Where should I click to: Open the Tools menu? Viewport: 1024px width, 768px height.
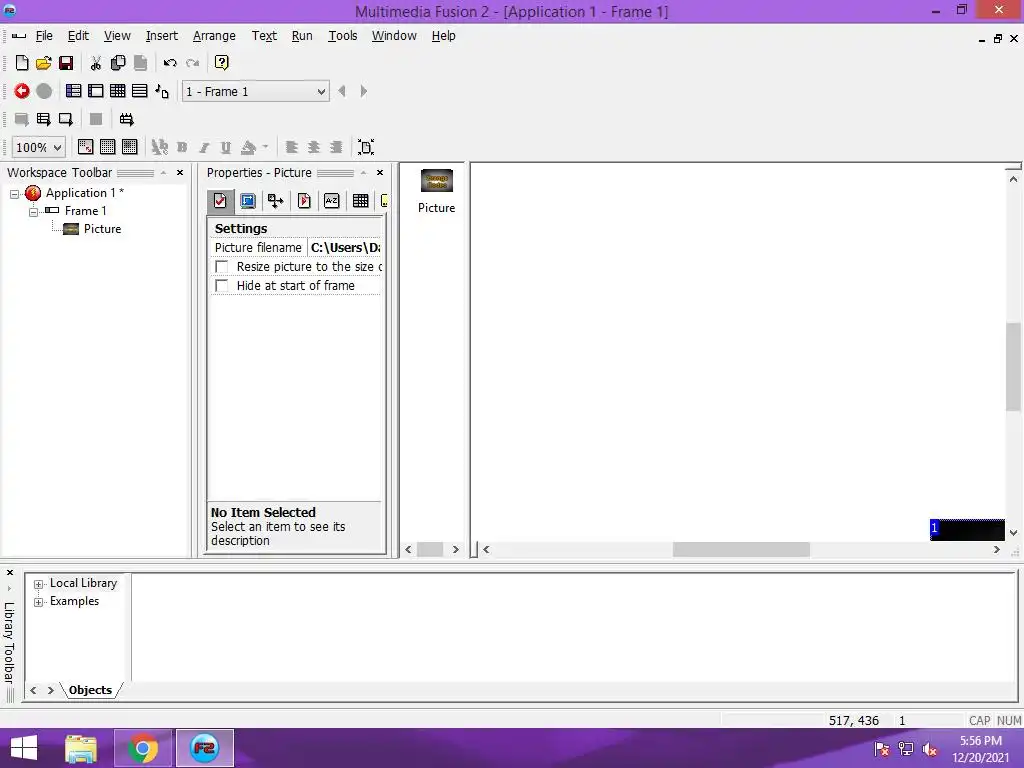click(x=343, y=36)
